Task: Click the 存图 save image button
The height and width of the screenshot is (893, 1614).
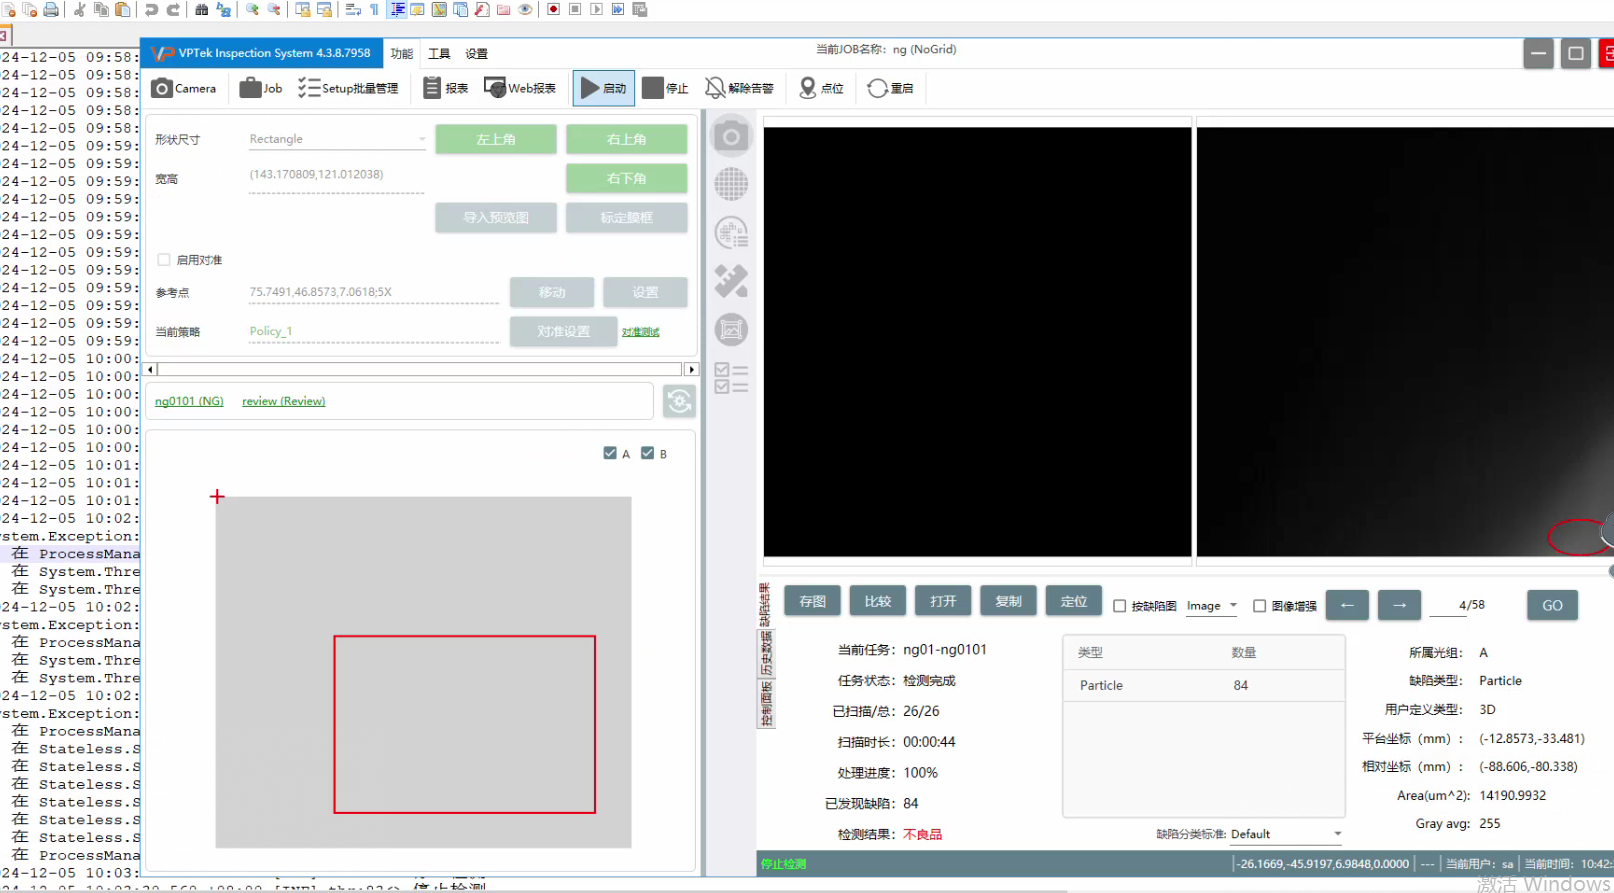Action: [813, 601]
